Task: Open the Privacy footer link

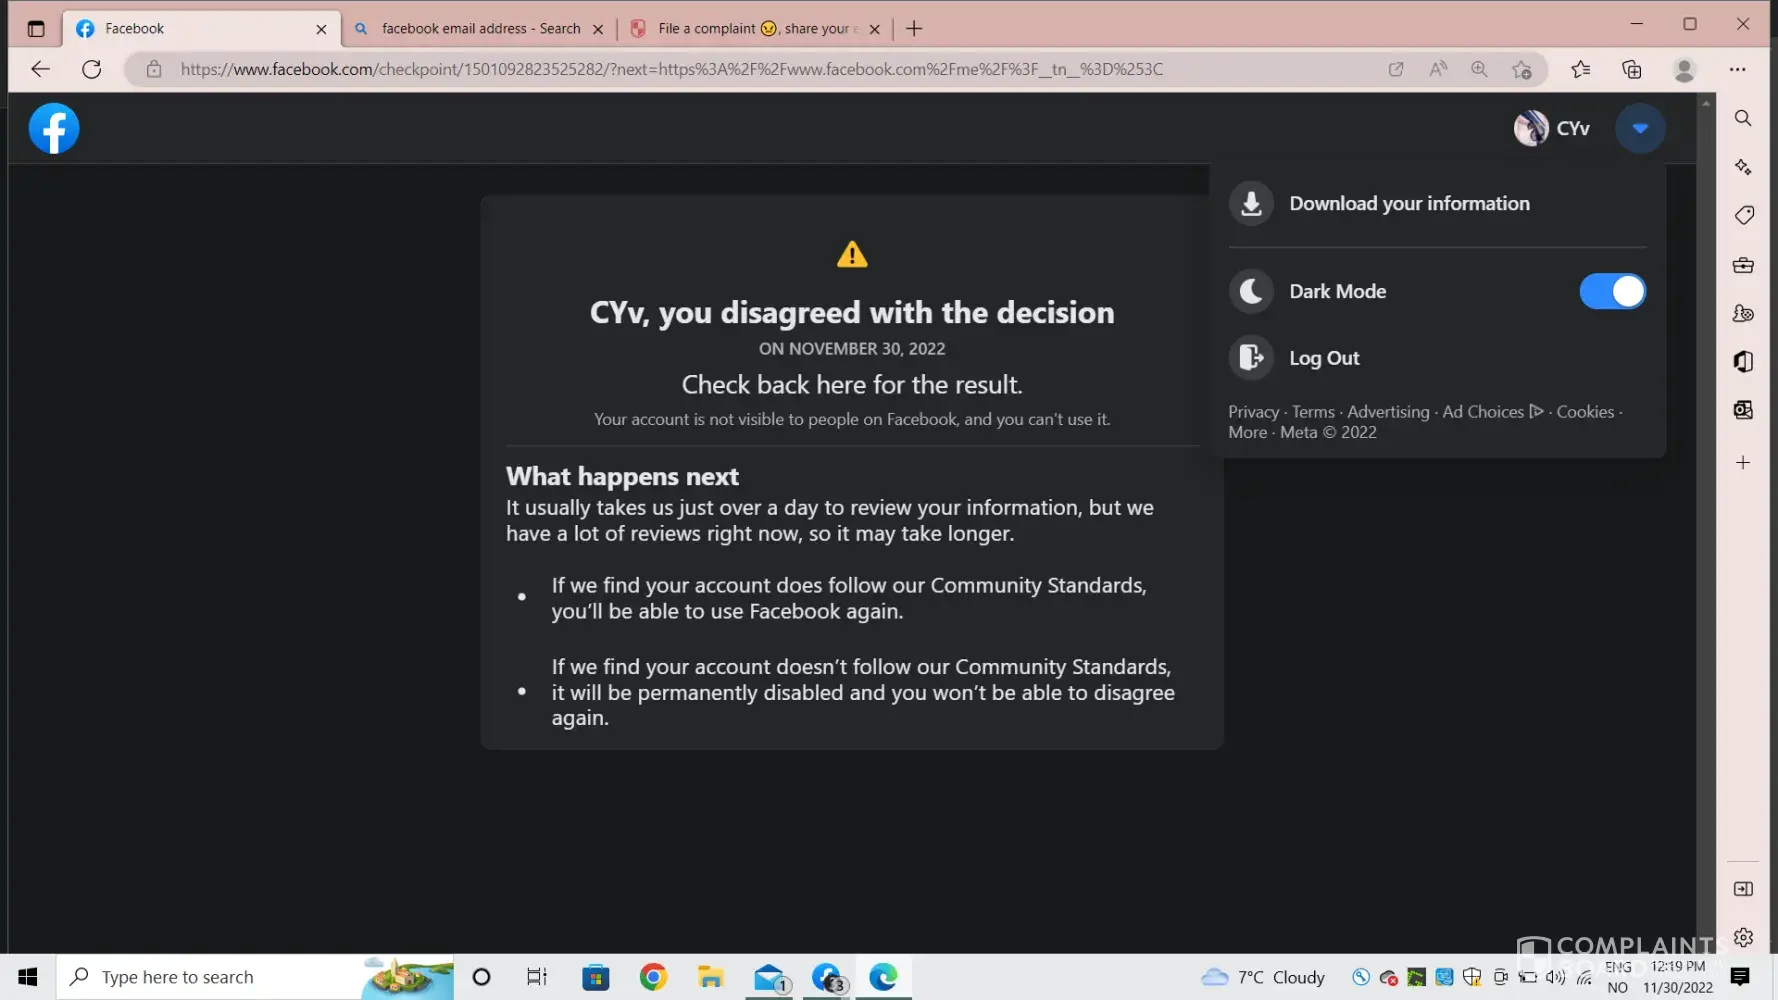Action: point(1253,412)
